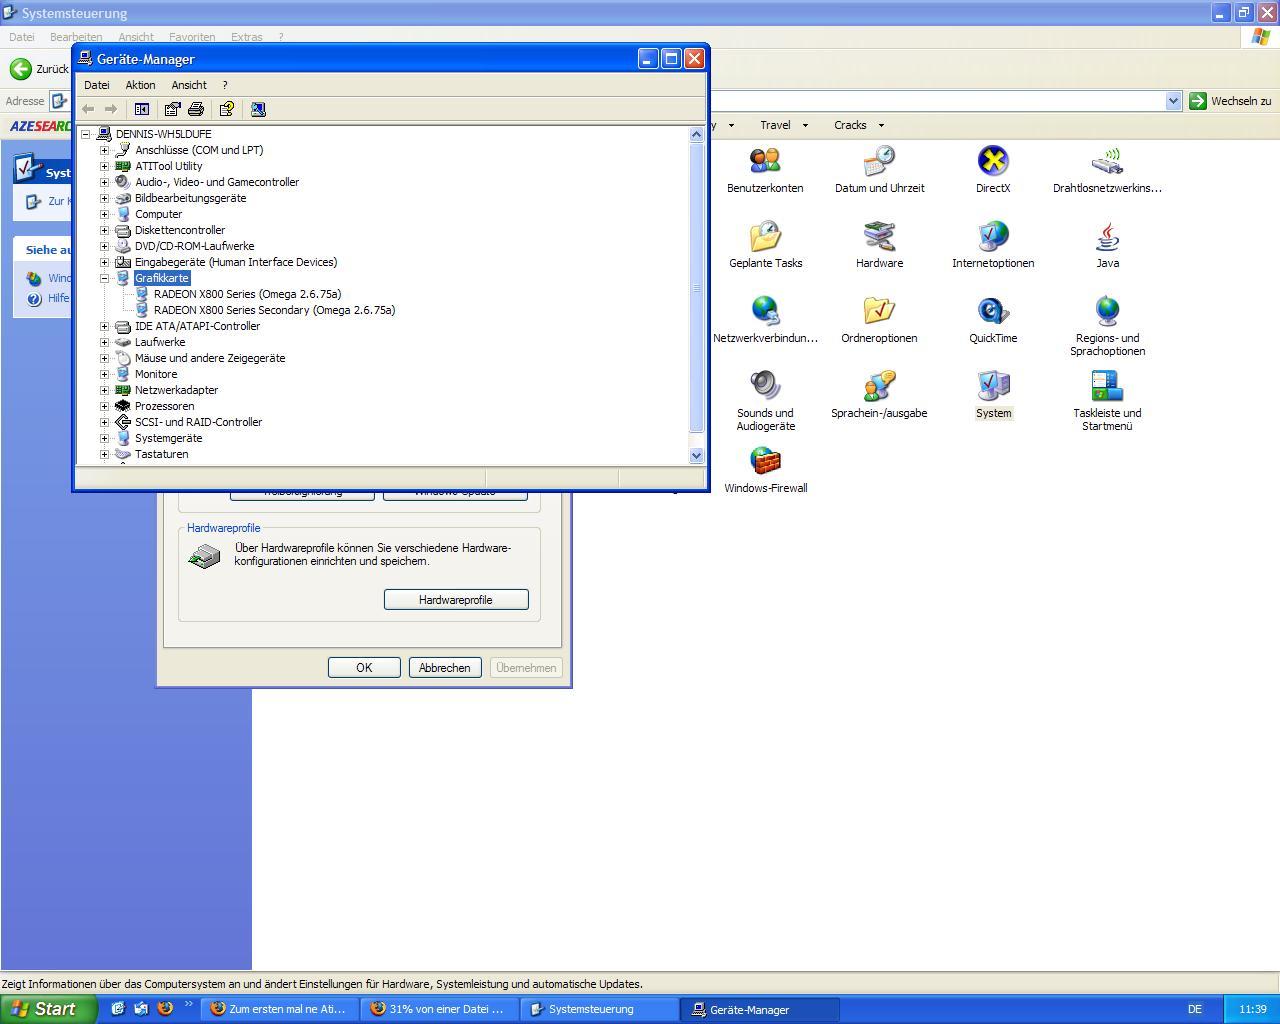
Task: Click the DE language indicator in the tray
Action: [1195, 1009]
